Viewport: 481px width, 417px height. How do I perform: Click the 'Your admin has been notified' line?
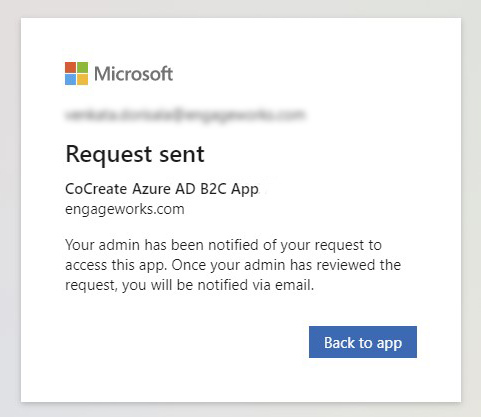[223, 245]
